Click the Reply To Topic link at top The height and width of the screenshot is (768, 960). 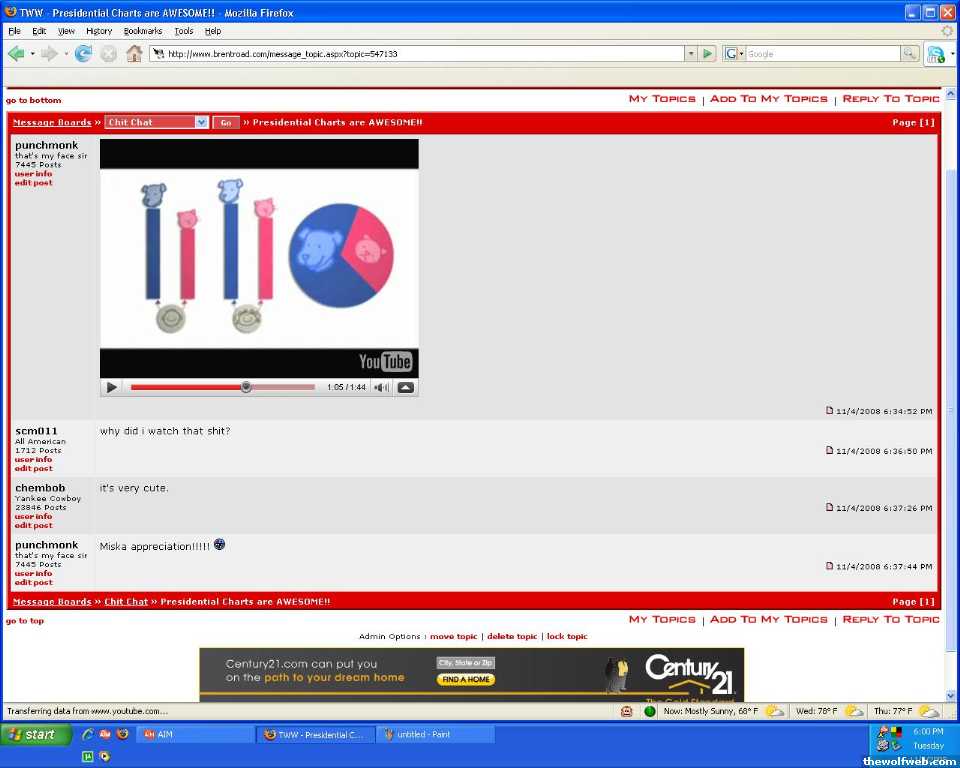[x=890, y=99]
